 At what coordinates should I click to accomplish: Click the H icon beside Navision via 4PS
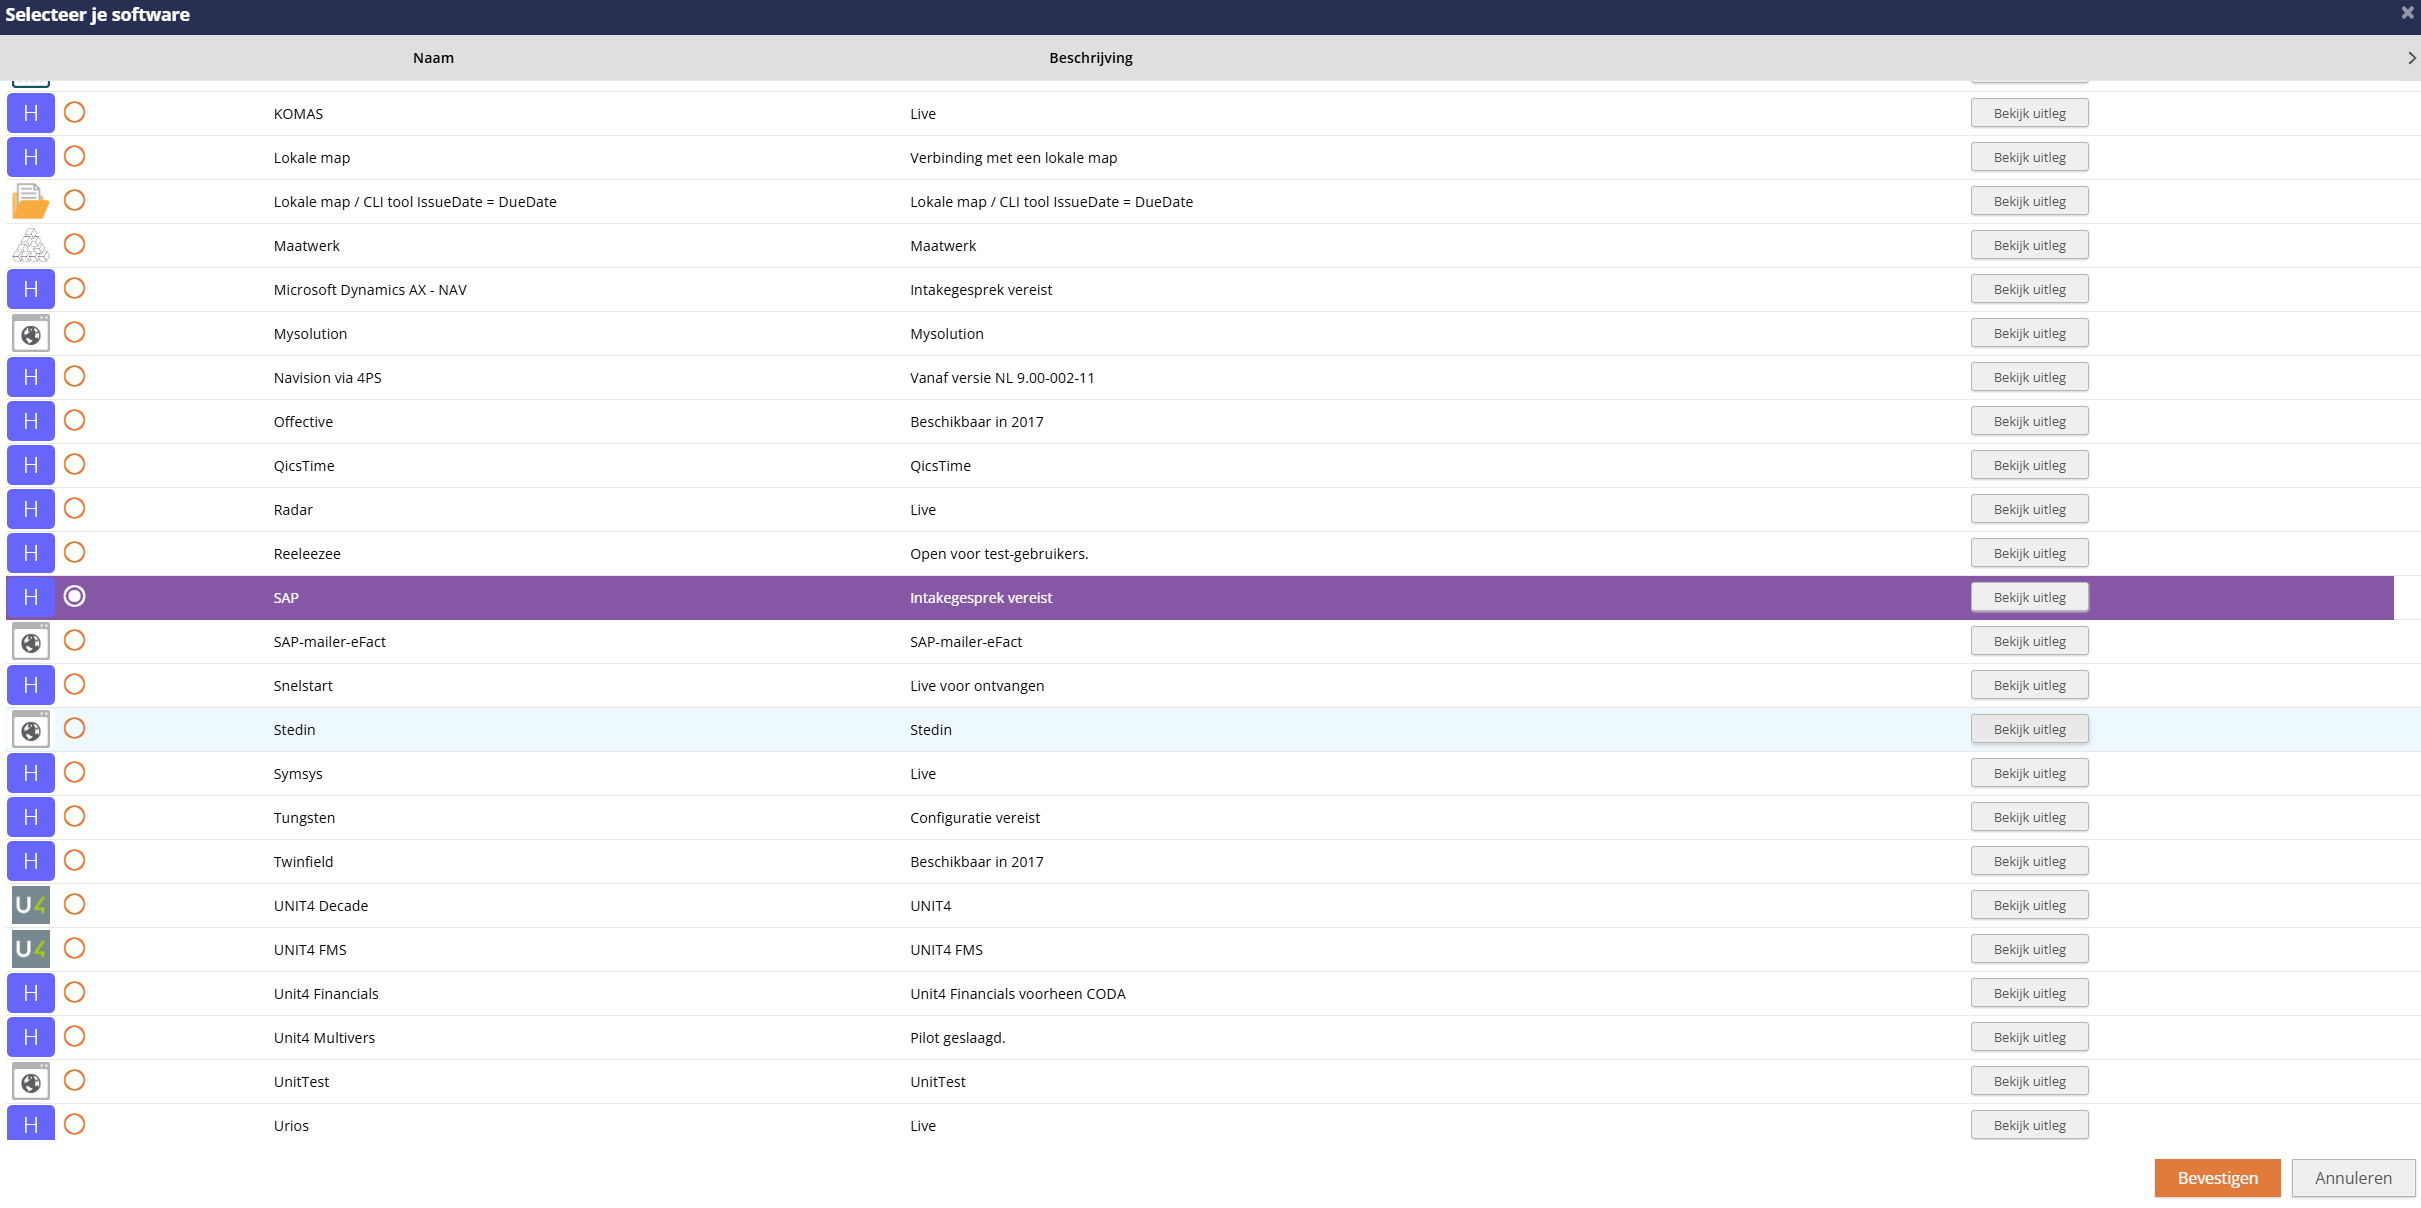31,377
